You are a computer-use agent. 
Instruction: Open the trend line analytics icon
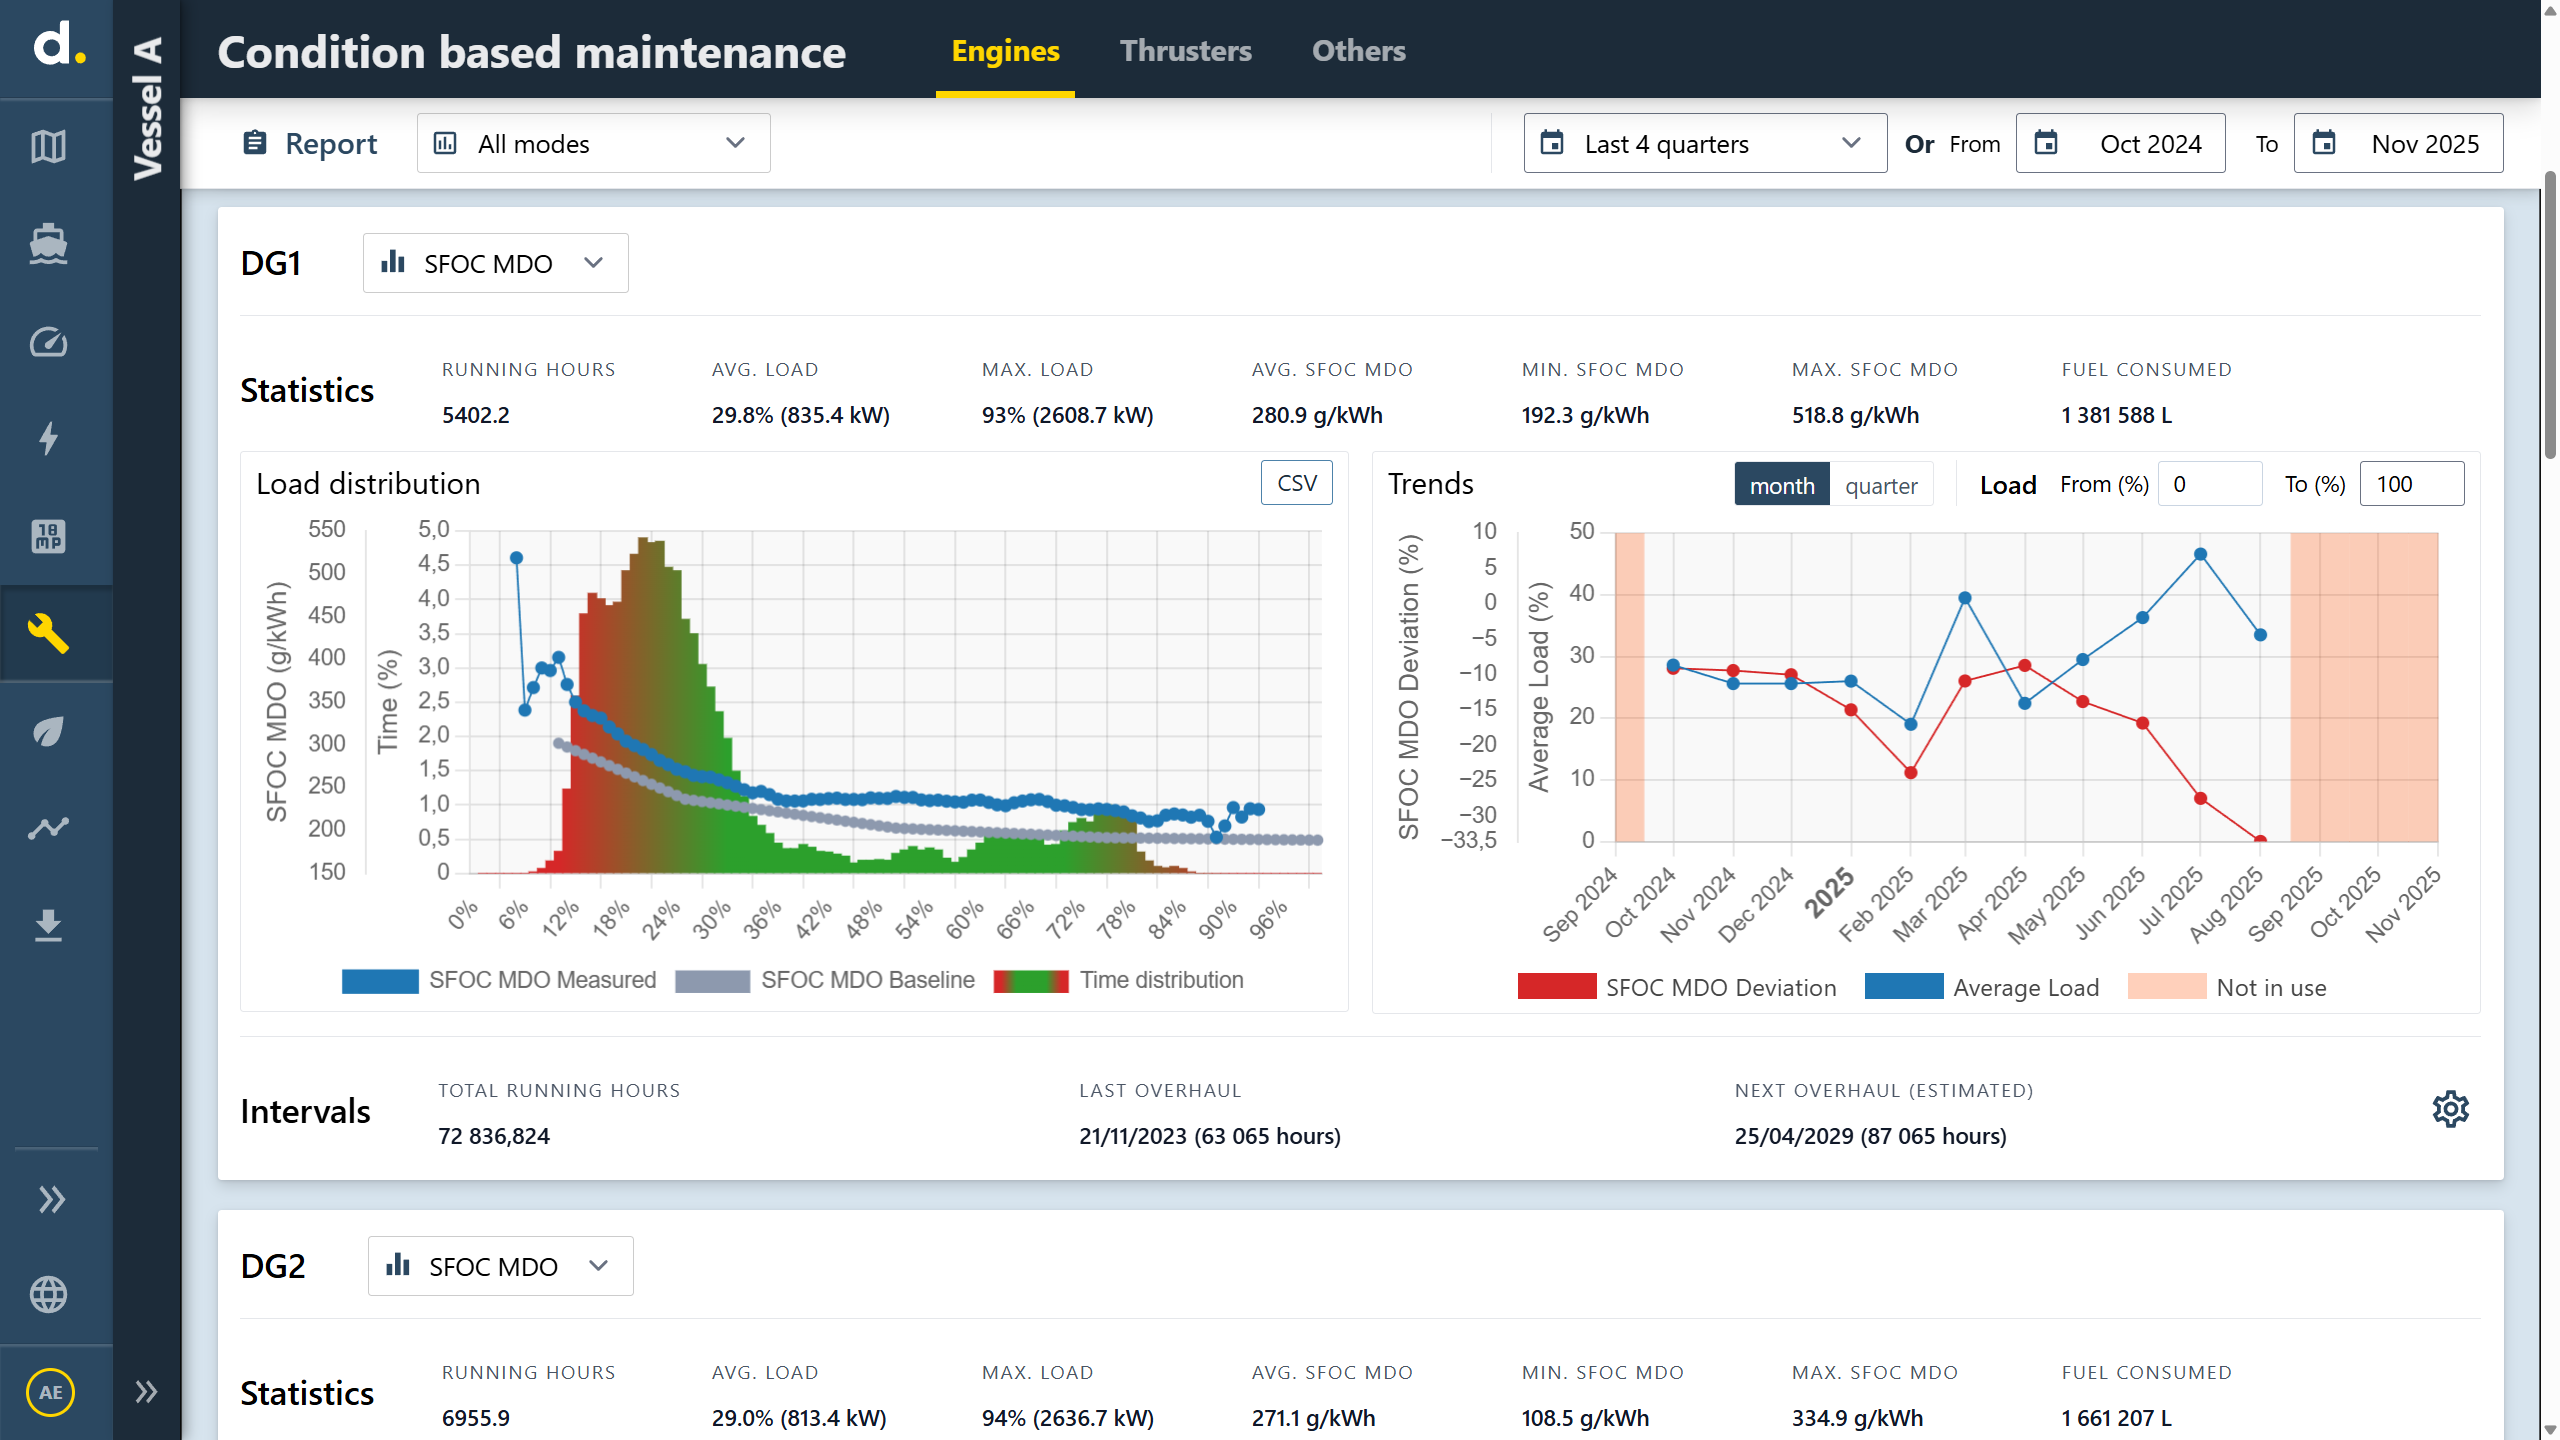click(48, 828)
